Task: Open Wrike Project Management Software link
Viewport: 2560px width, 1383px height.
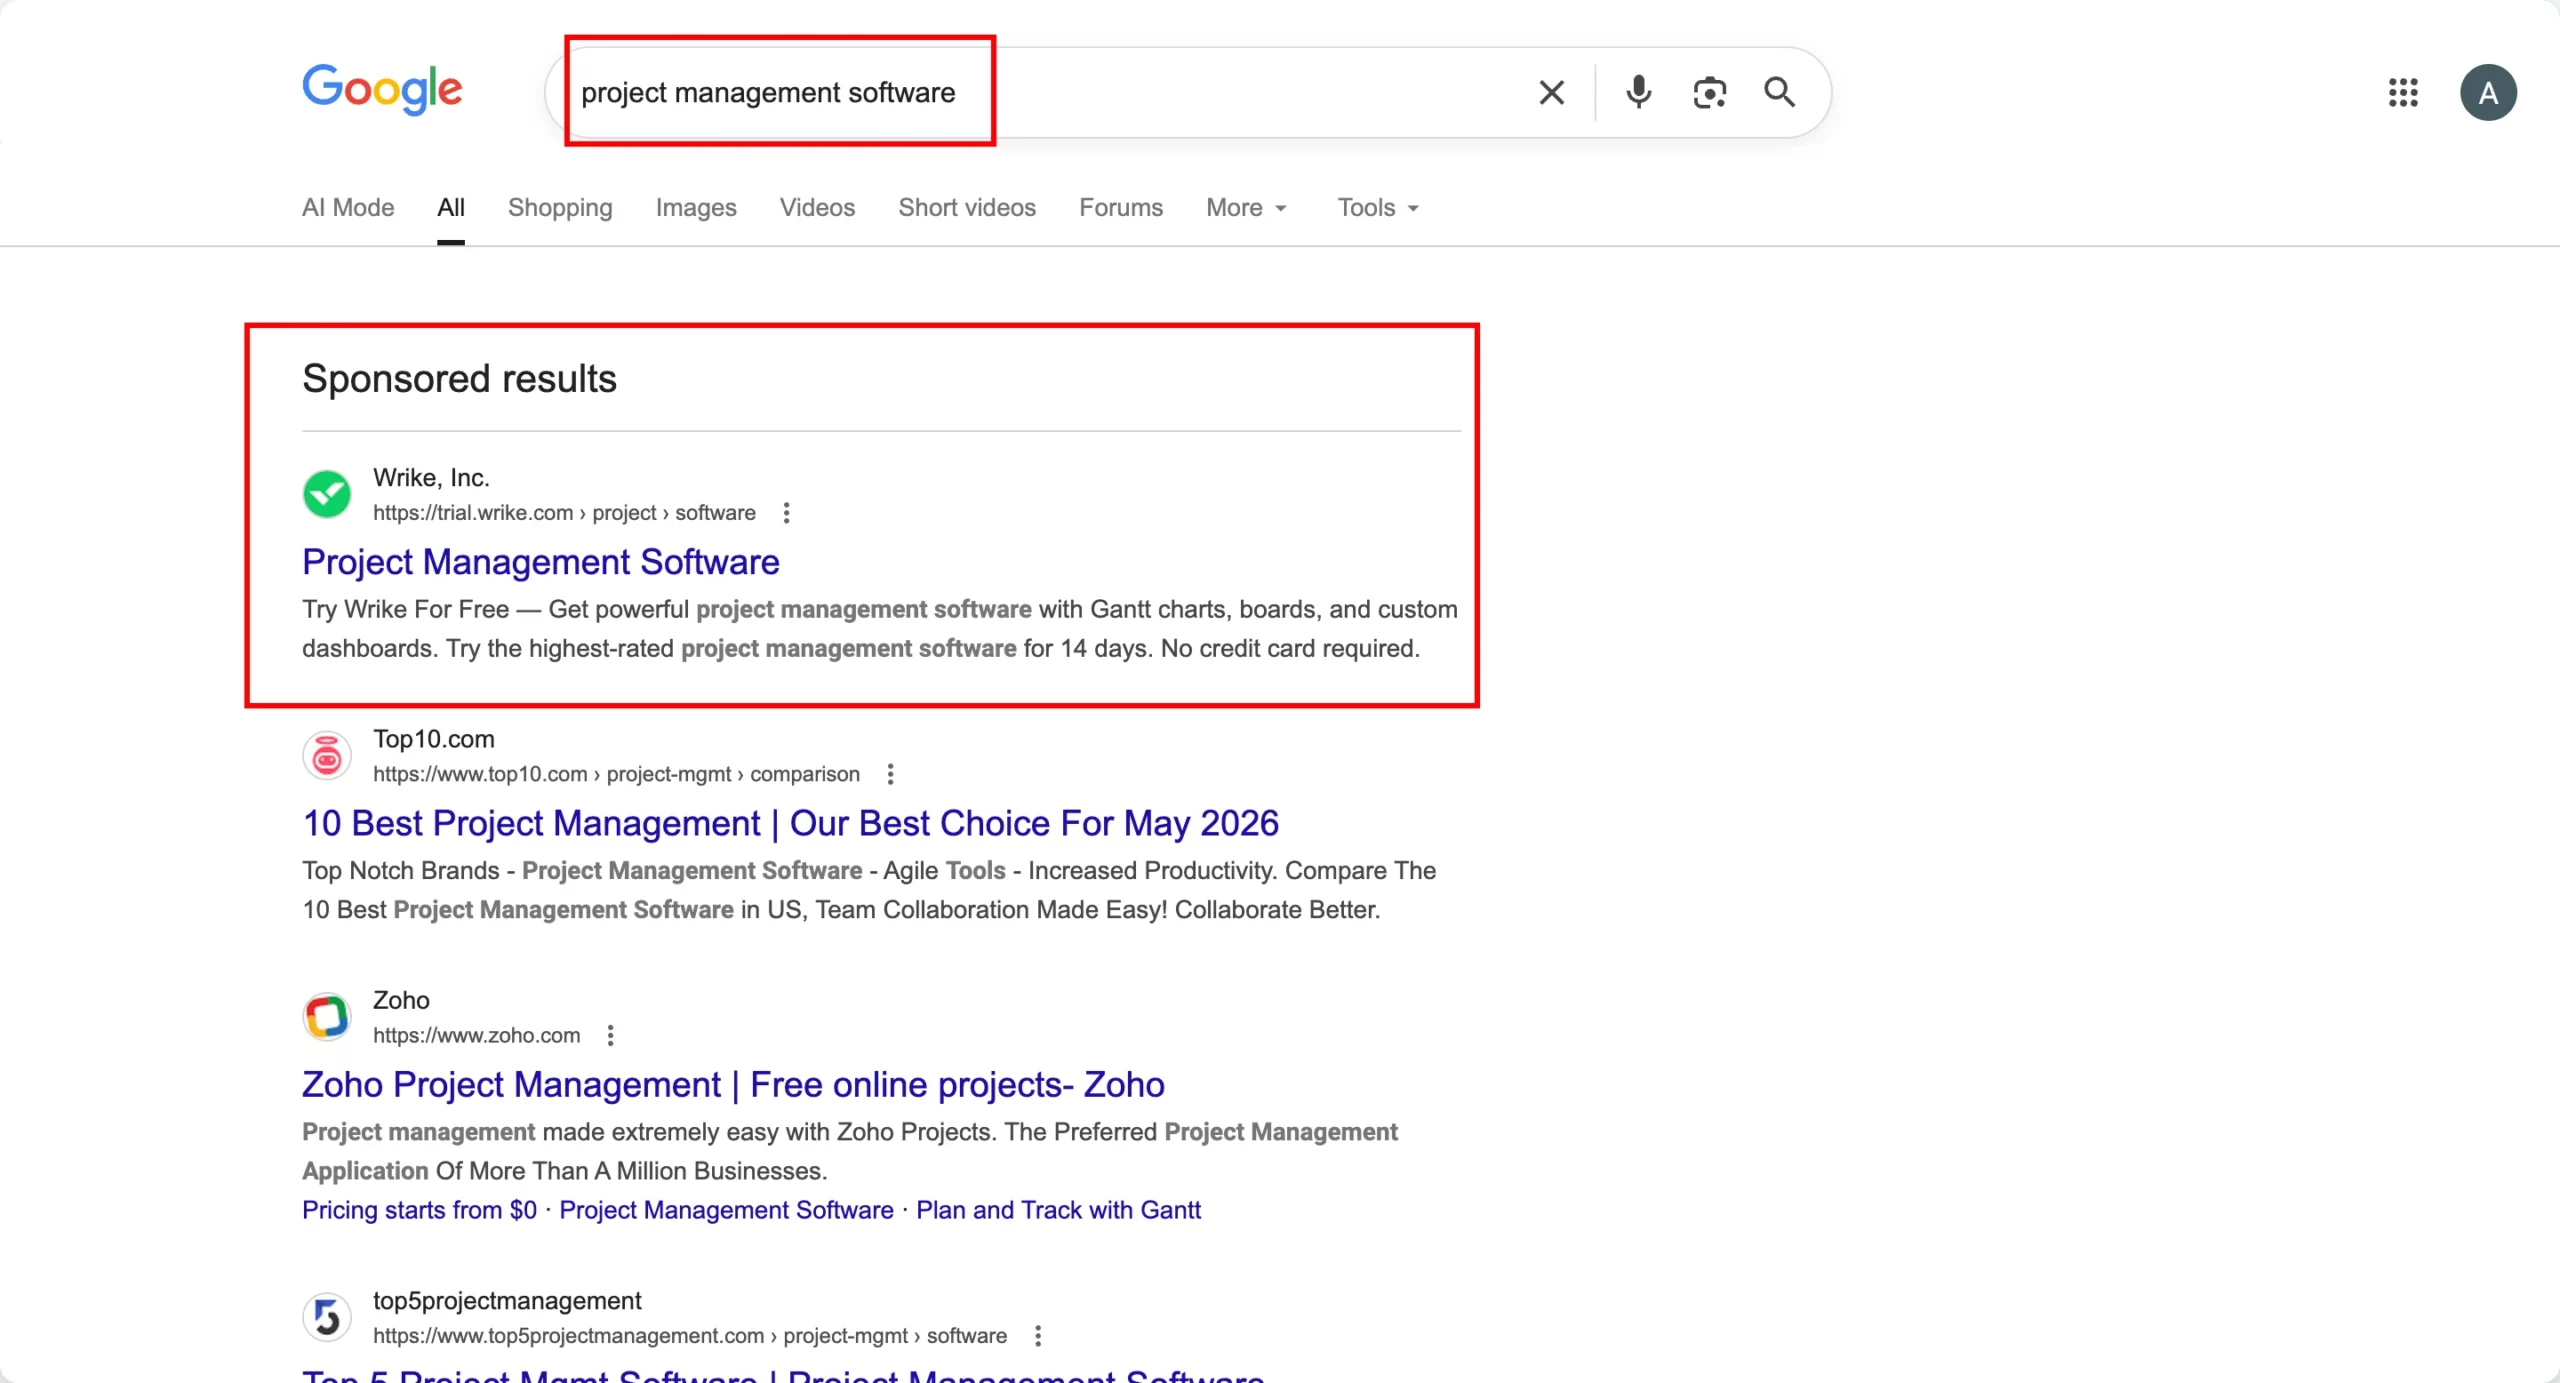Action: pyautogui.click(x=541, y=562)
